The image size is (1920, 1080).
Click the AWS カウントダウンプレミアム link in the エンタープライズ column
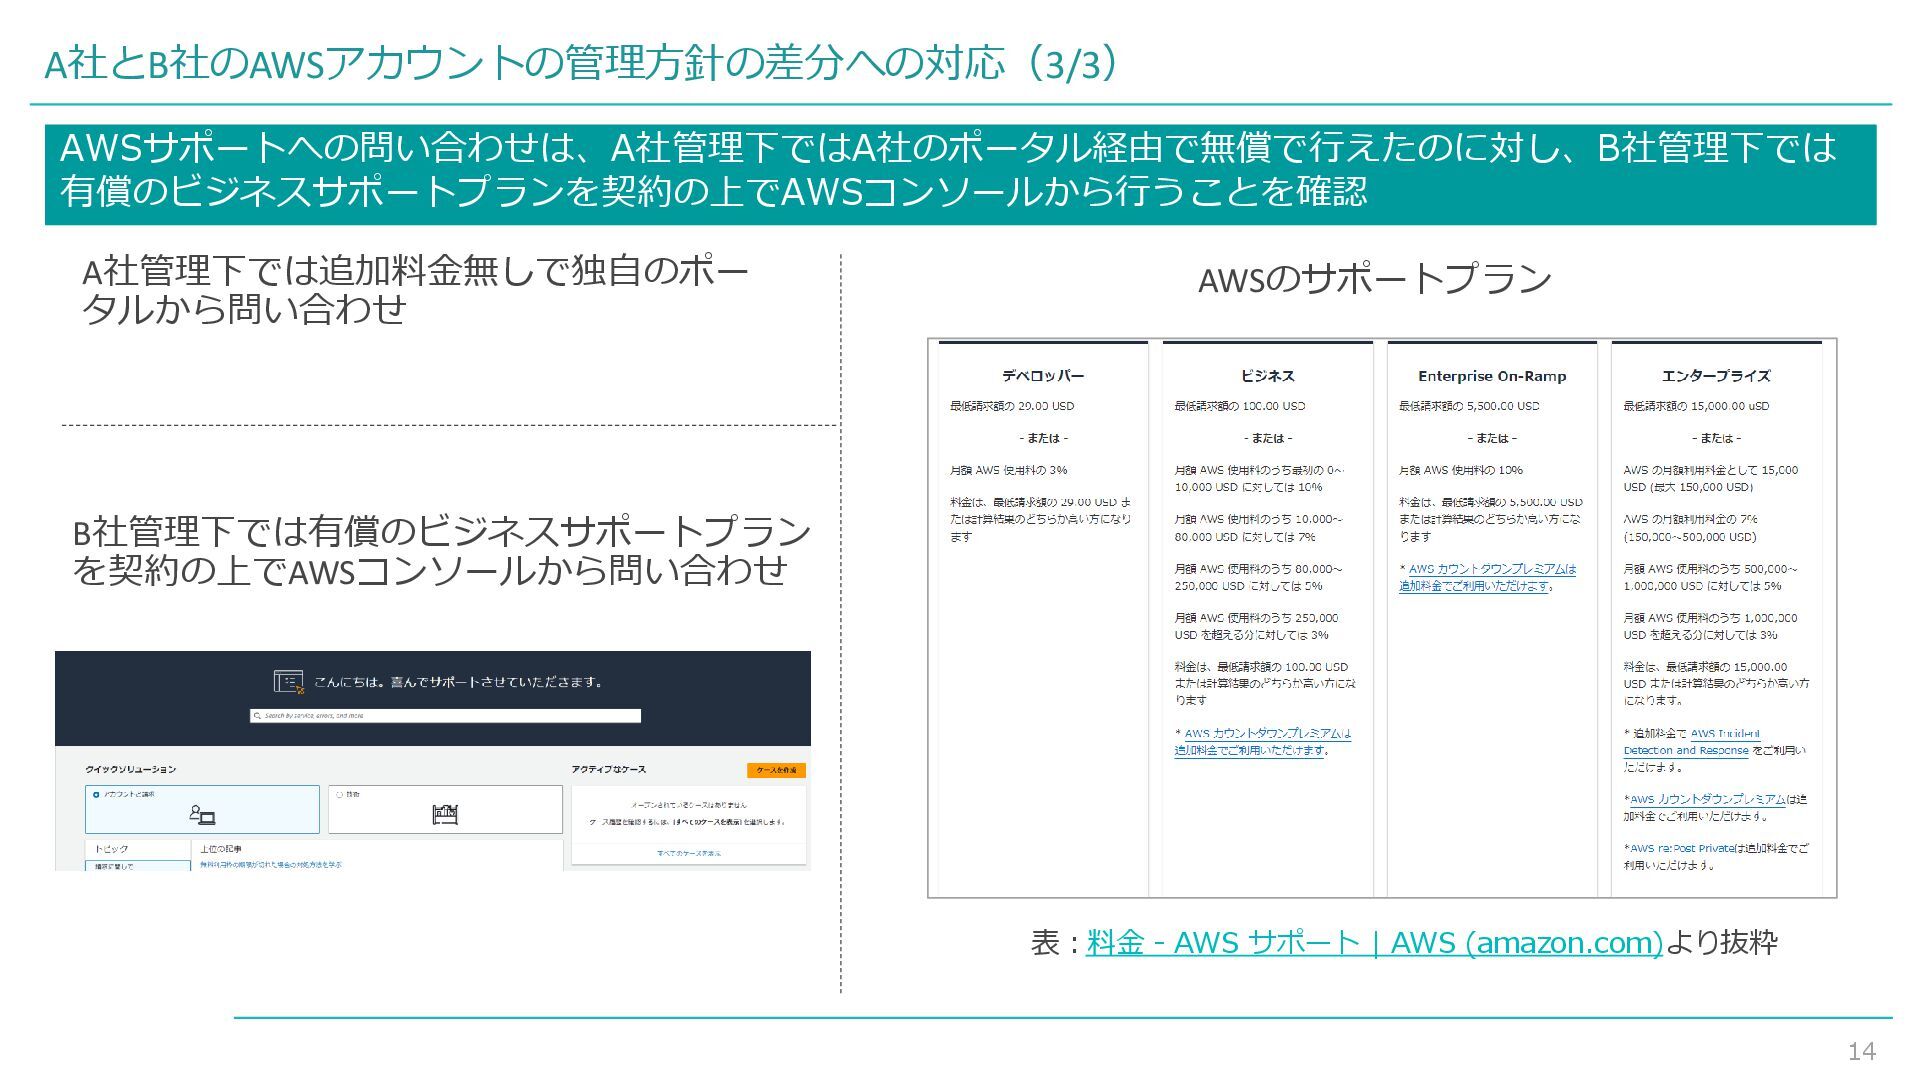[x=1707, y=799]
